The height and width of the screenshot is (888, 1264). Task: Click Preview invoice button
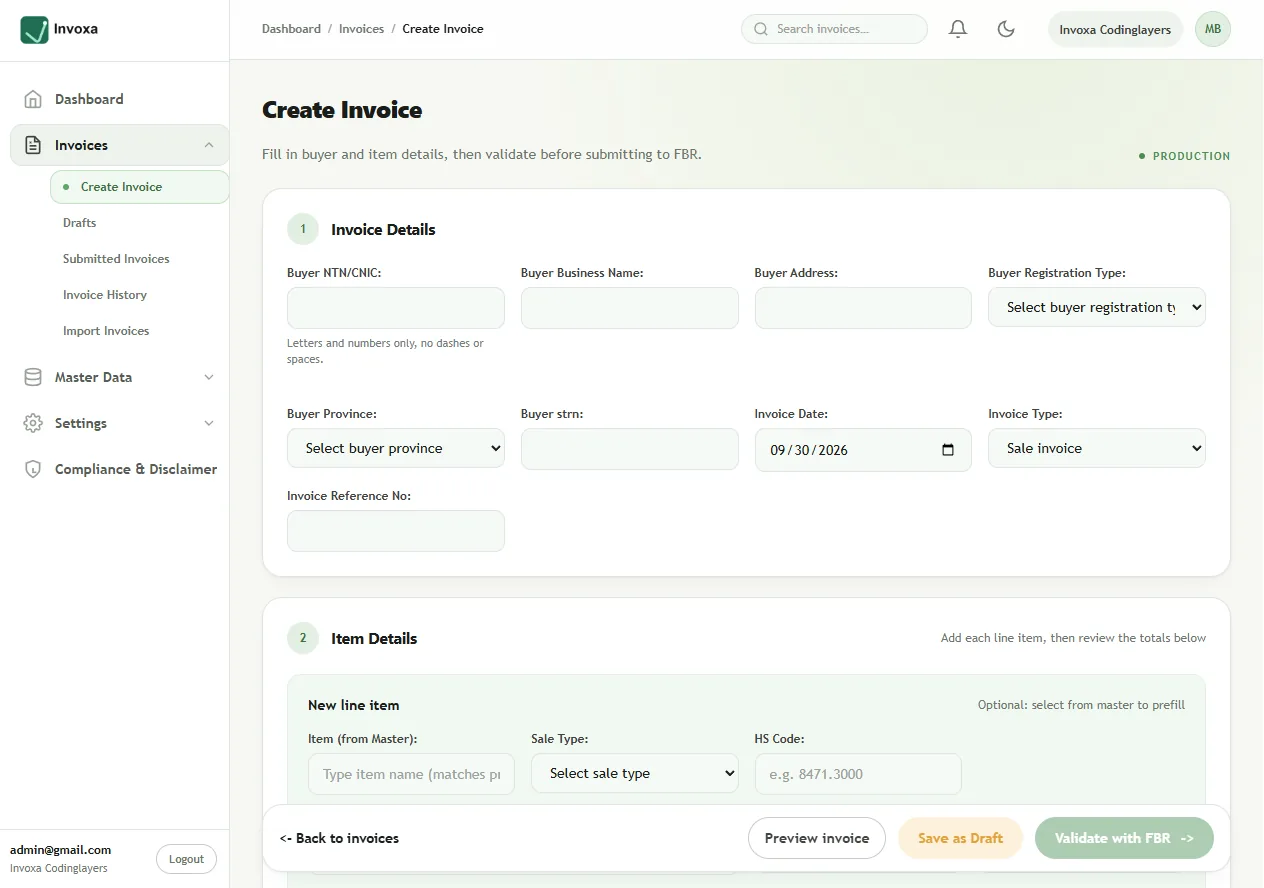tap(817, 838)
